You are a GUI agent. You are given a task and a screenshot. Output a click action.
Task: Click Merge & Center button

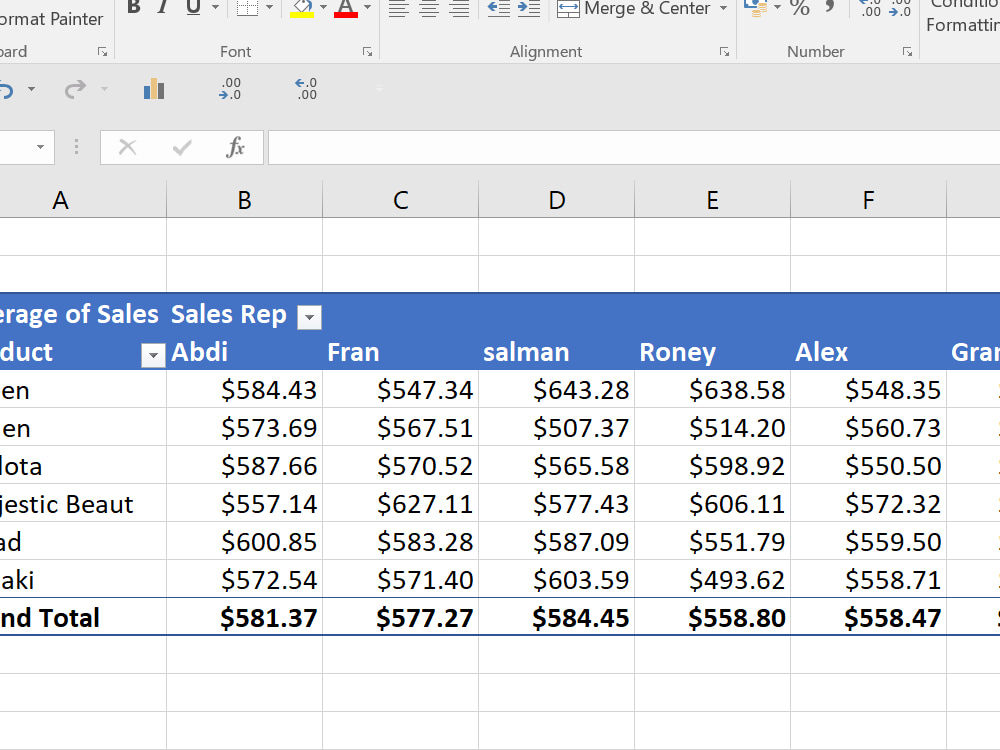coord(633,8)
